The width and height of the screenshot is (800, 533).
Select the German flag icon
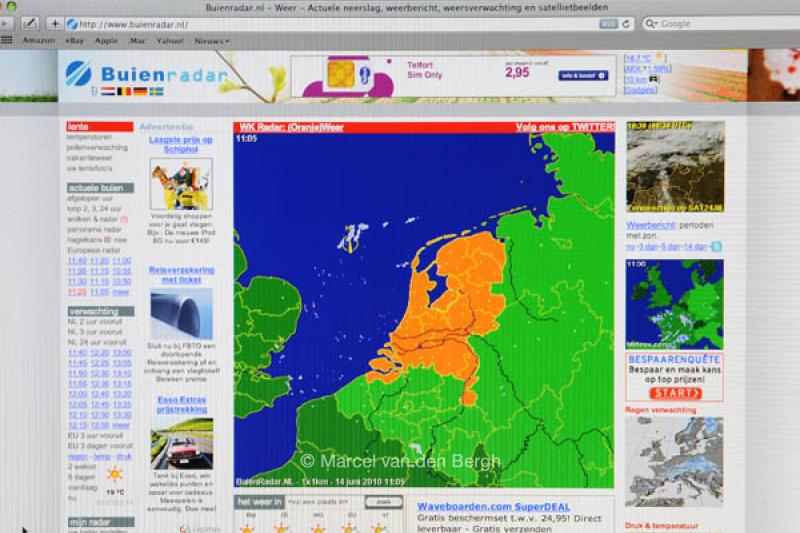(140, 92)
